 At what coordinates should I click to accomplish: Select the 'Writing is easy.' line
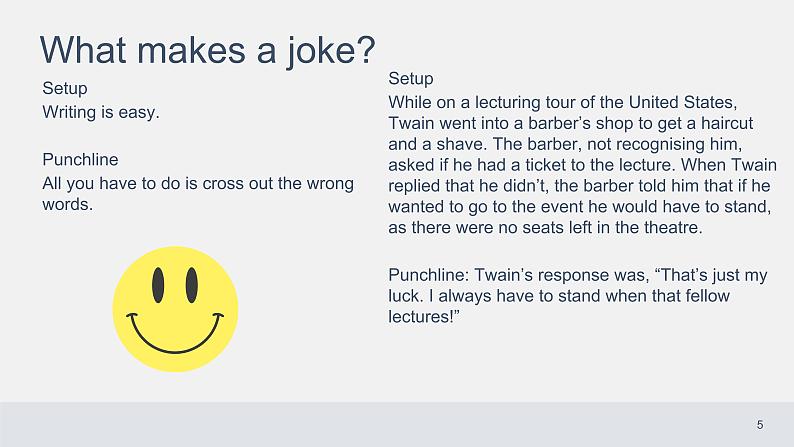[x=101, y=112]
